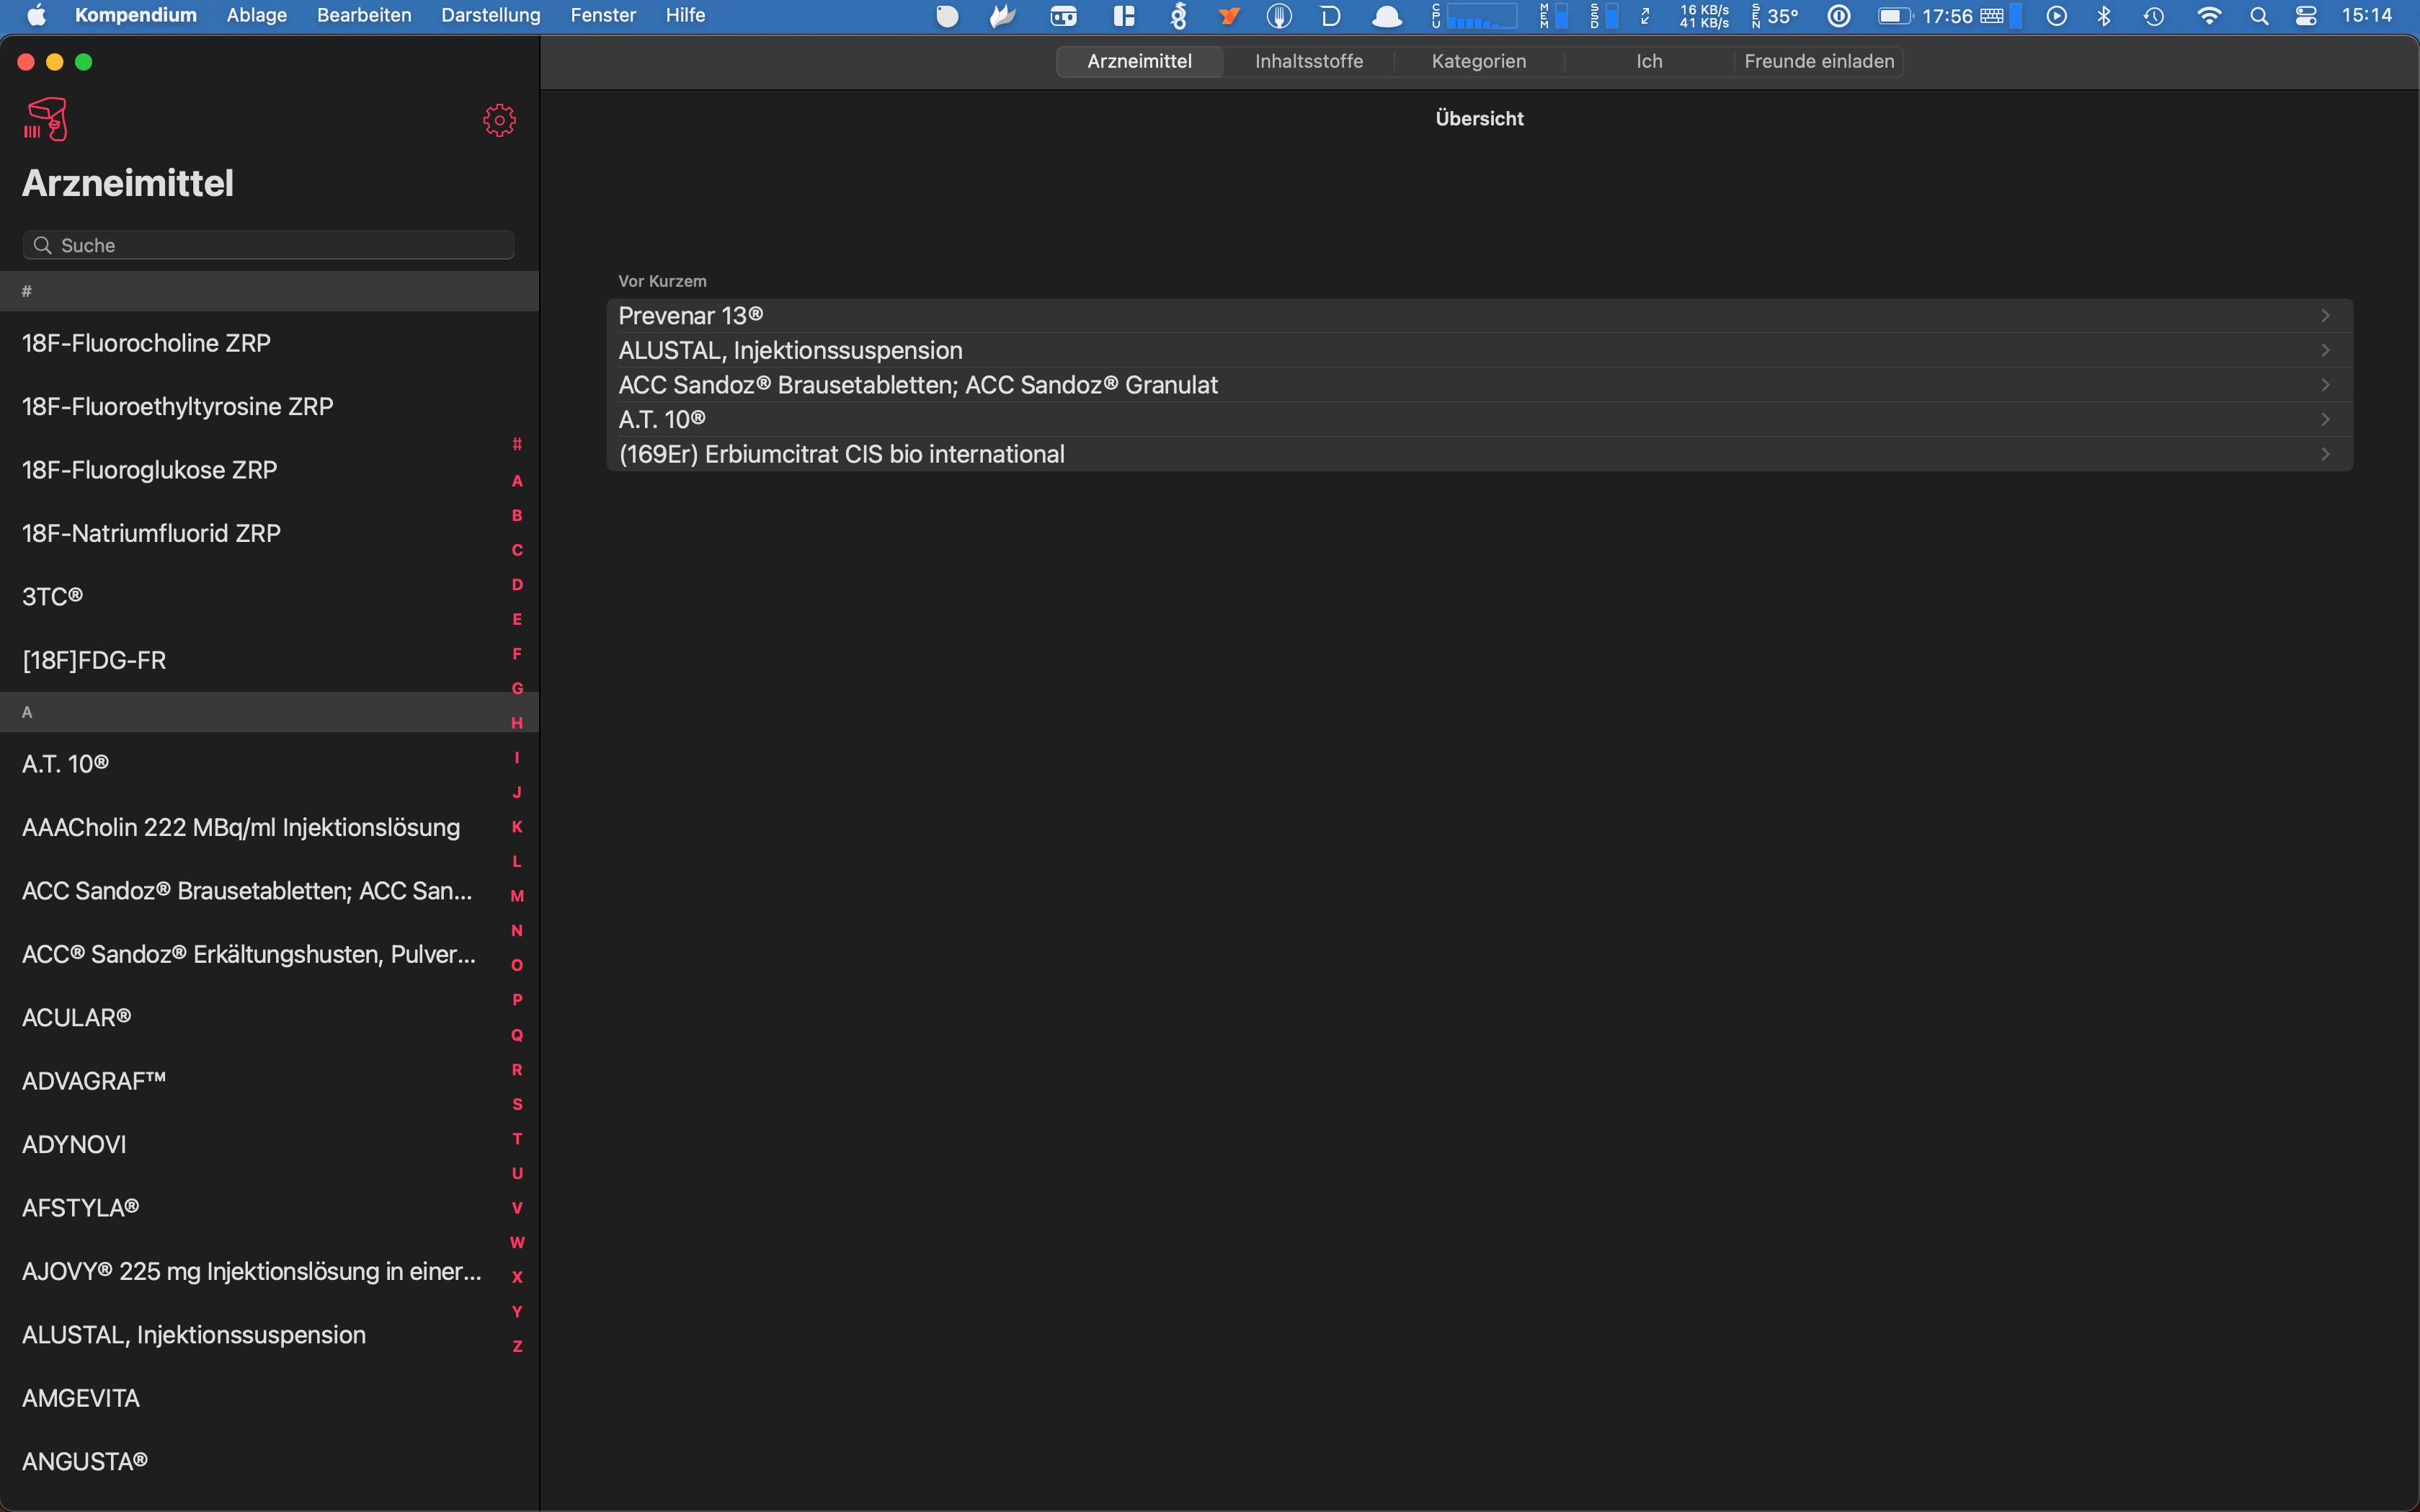Click the red settings gear icon
The height and width of the screenshot is (1512, 2420).
499,121
